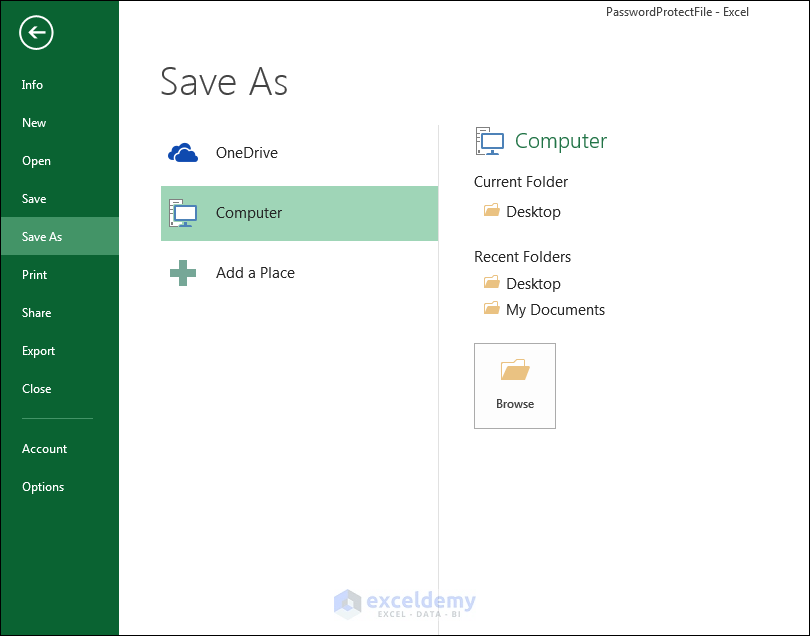810x636 pixels.
Task: Click the Exceldemy watermark logo
Action: pos(404,601)
